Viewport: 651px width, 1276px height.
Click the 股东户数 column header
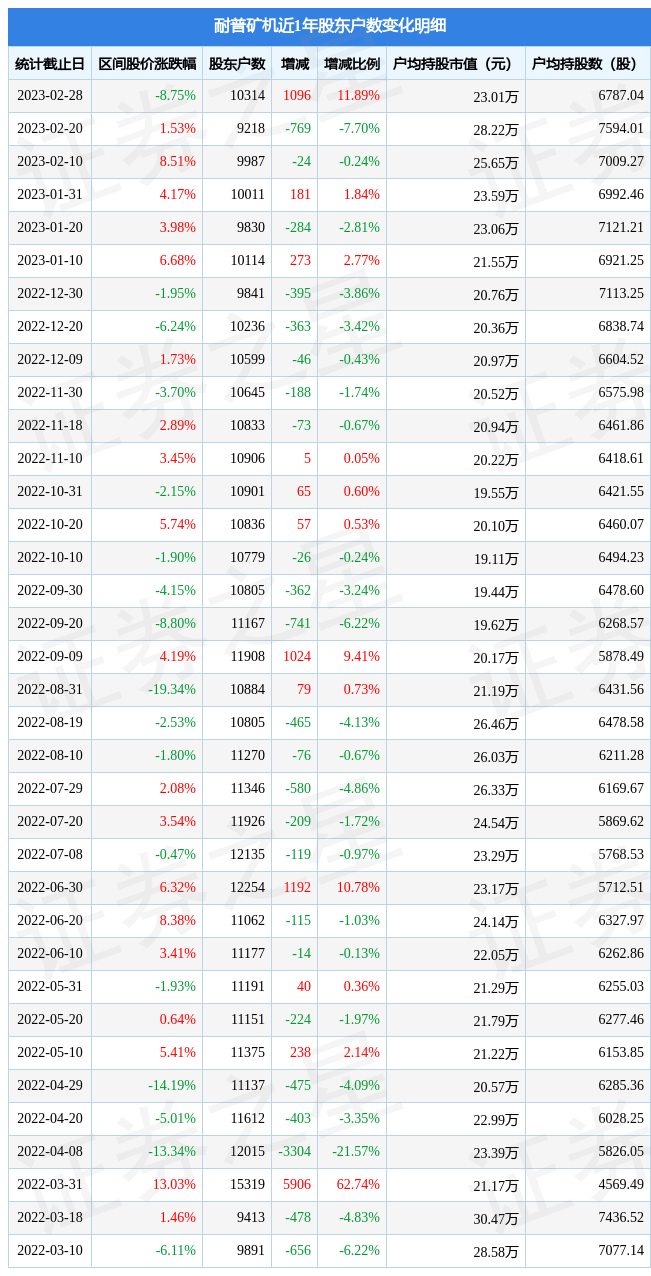coord(237,64)
